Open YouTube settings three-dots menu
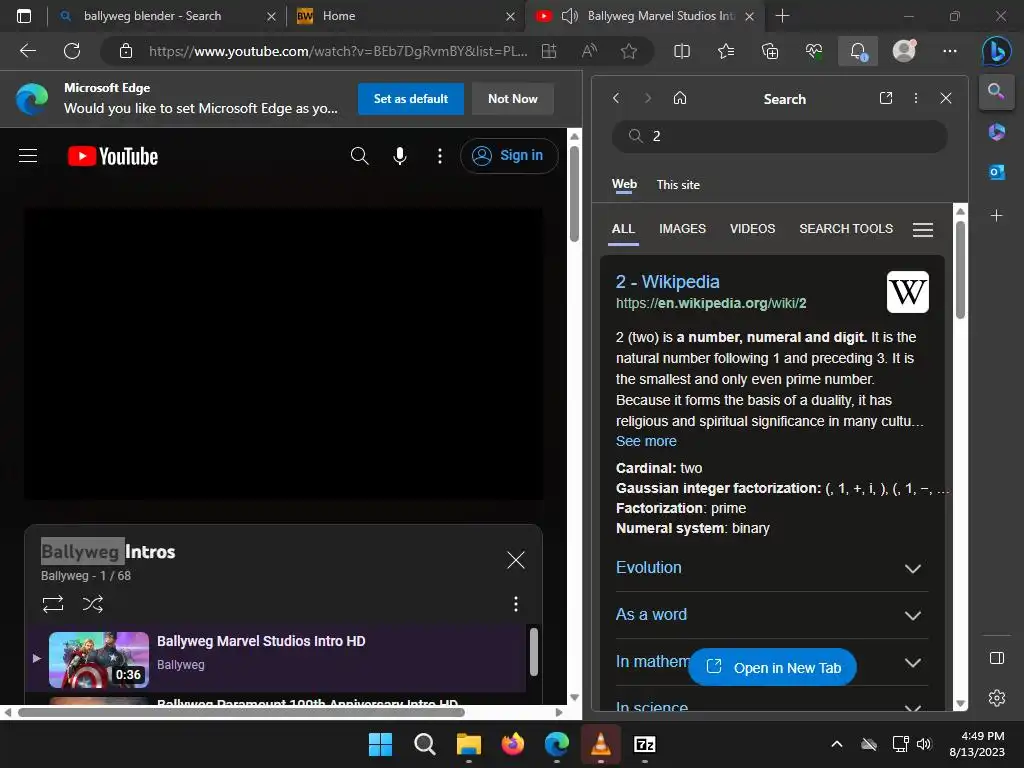Viewport: 1024px width, 768px height. coord(440,155)
